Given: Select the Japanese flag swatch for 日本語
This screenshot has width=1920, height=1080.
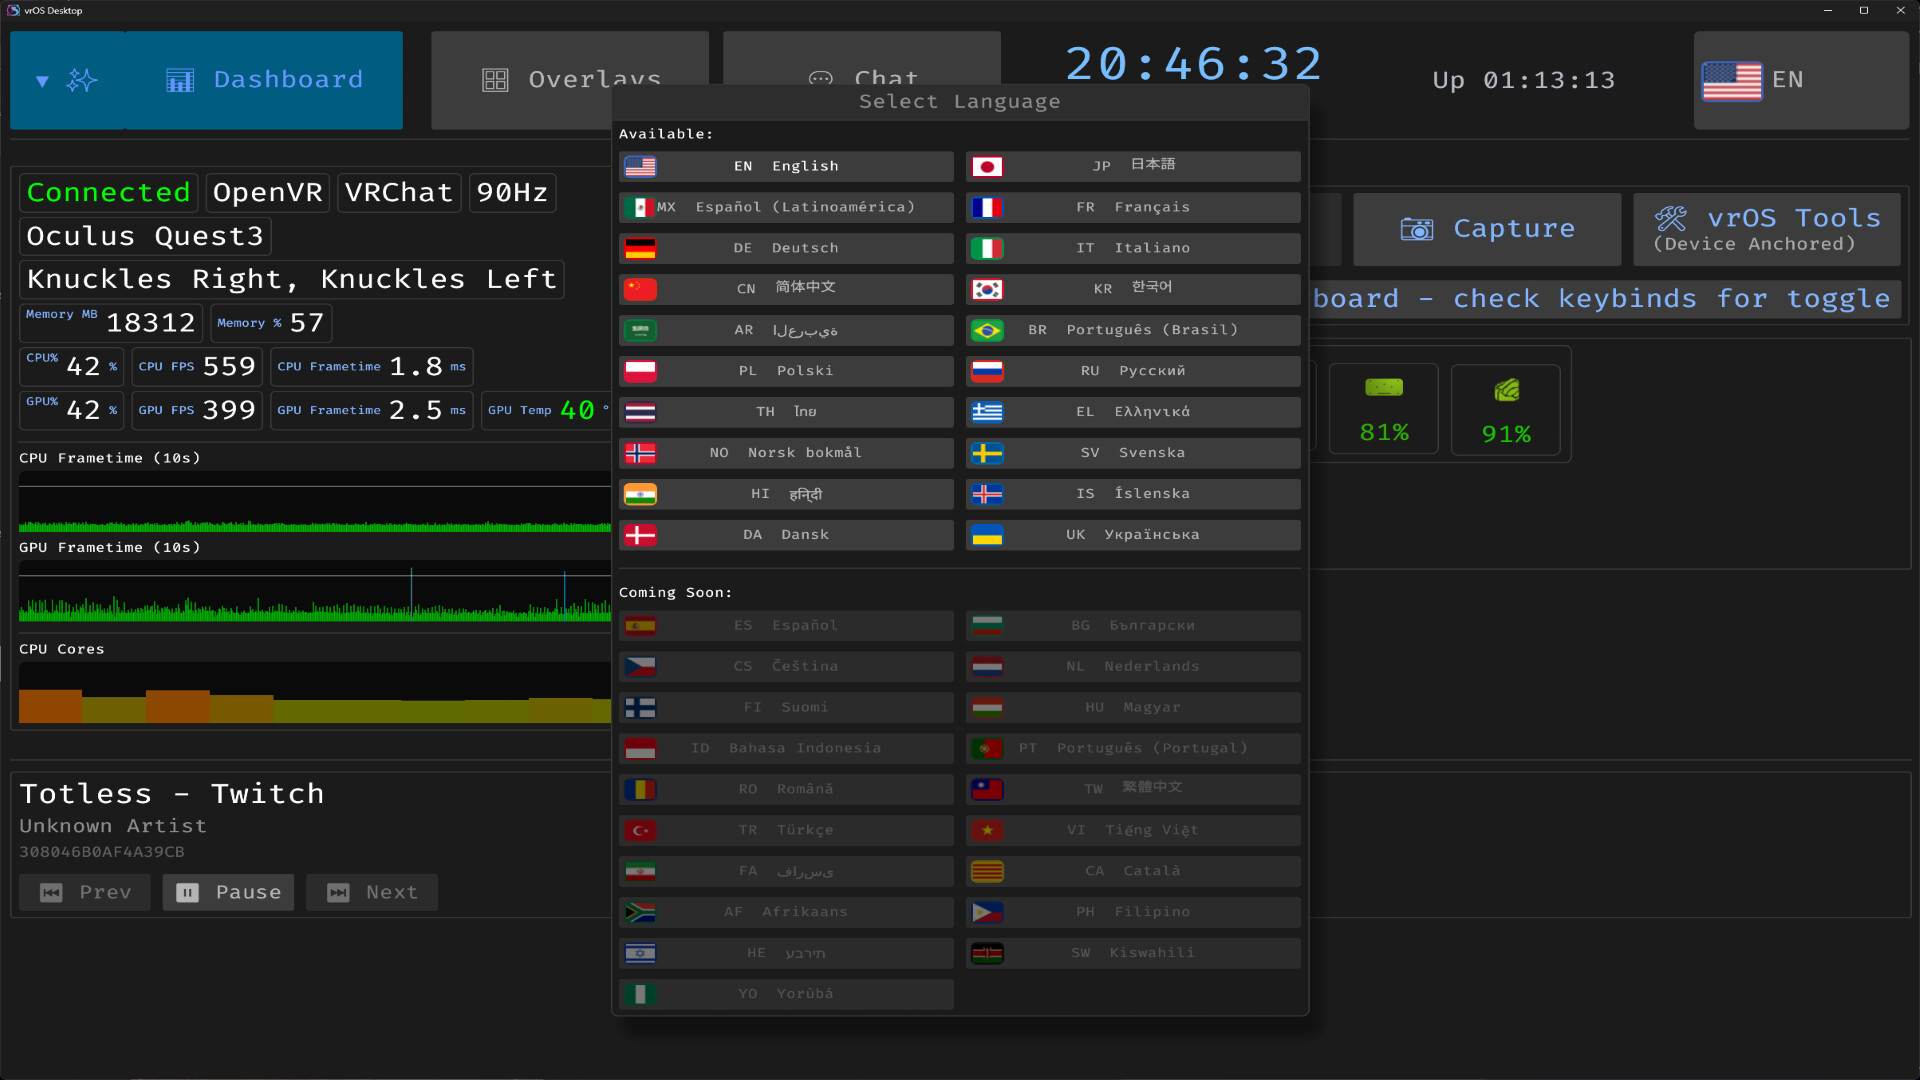Looking at the screenshot, I should (x=987, y=166).
